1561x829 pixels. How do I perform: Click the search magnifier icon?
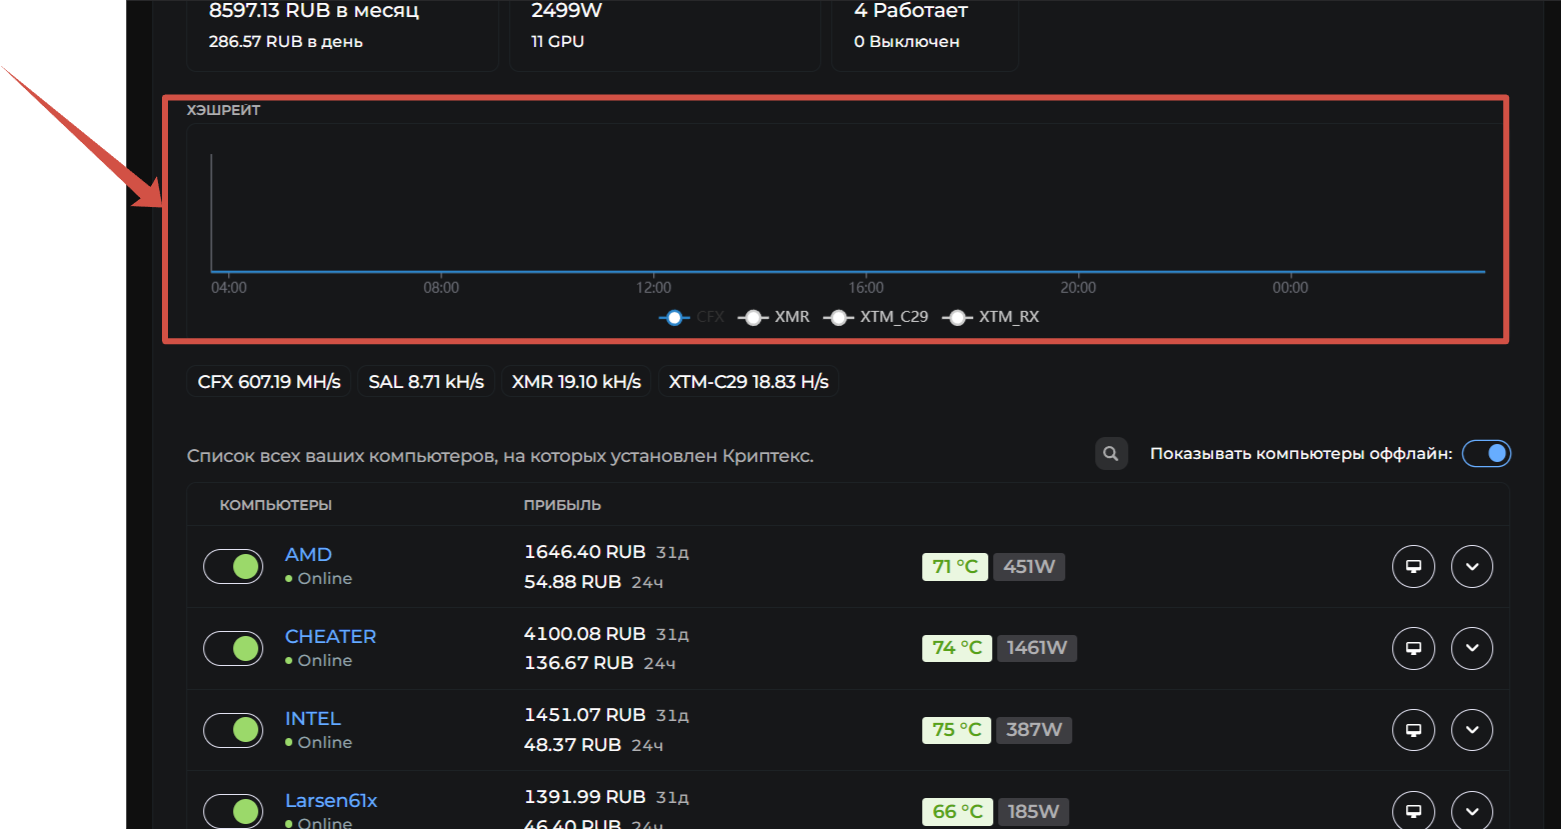(1110, 454)
